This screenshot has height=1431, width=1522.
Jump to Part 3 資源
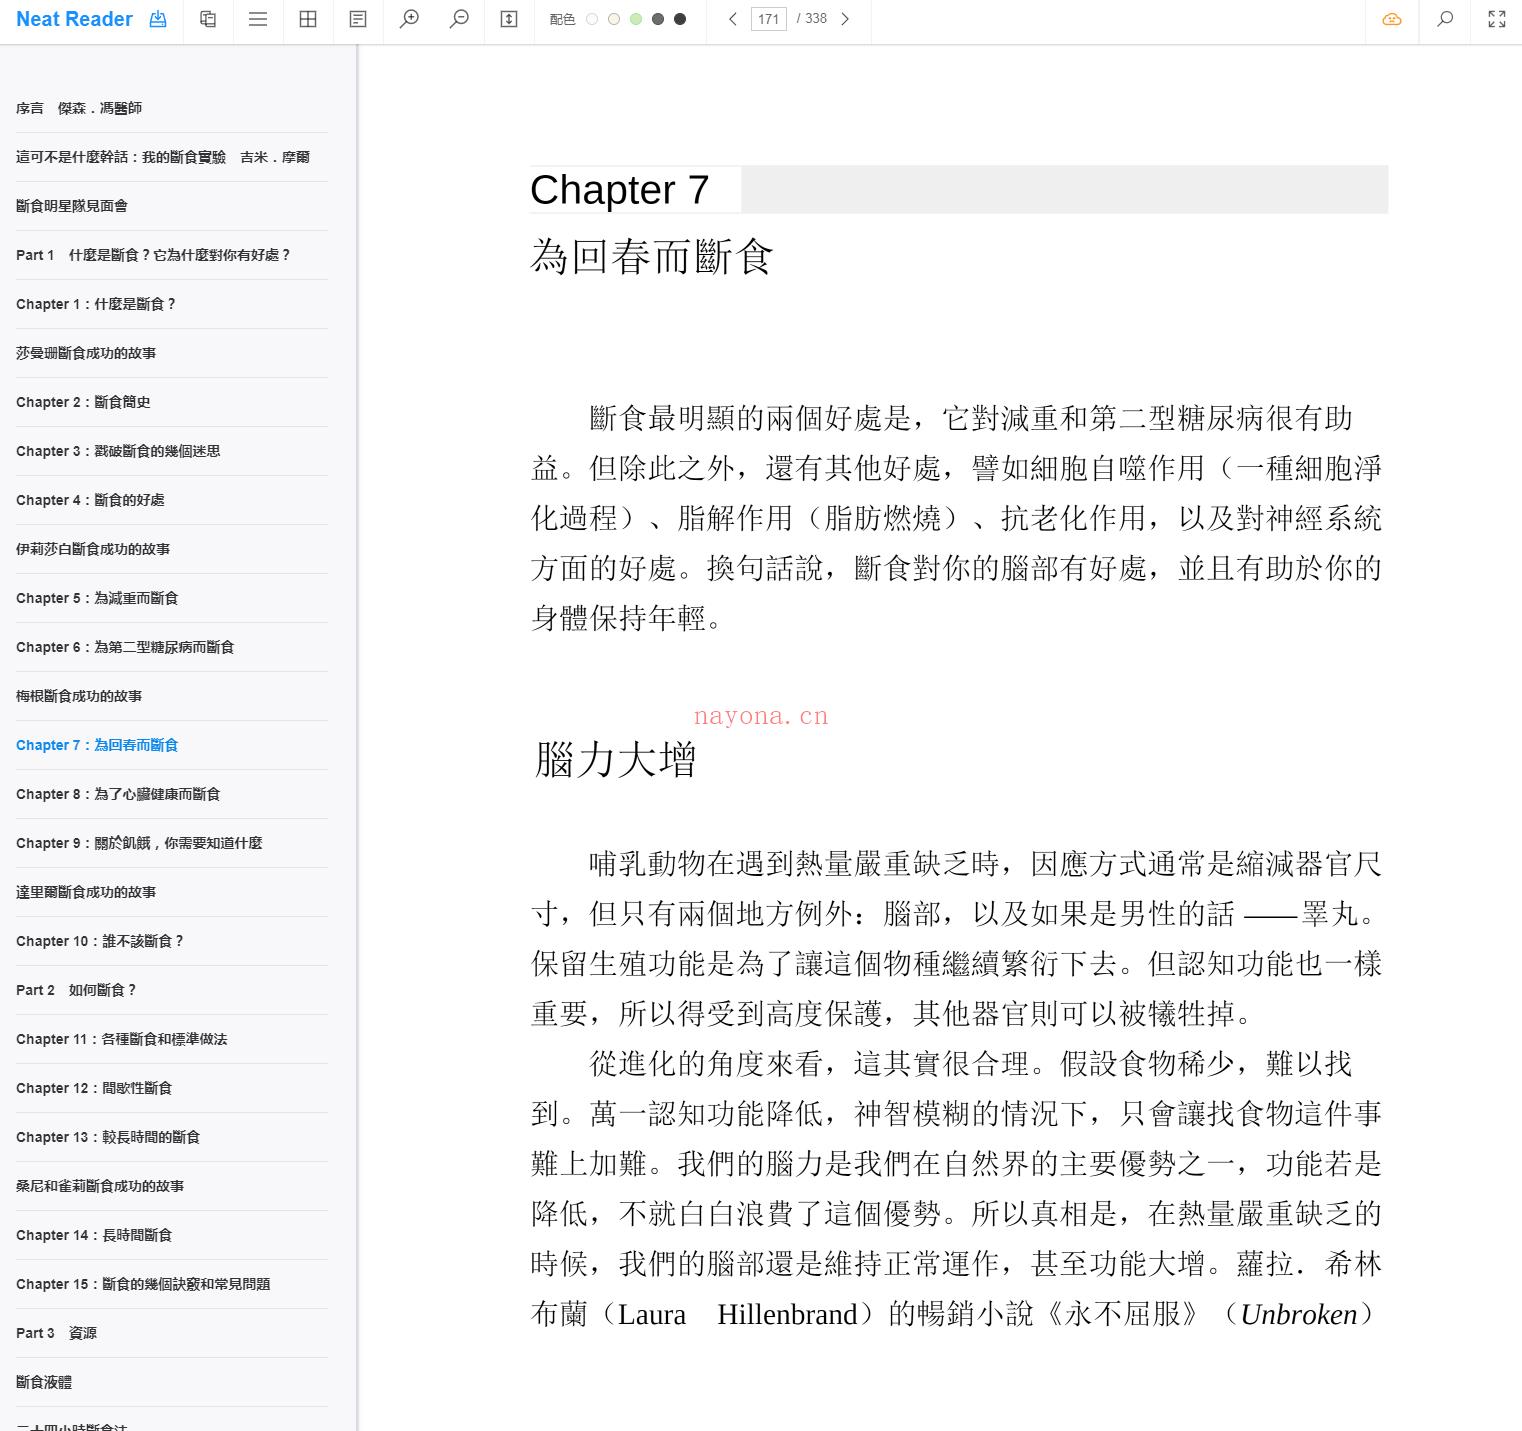tap(172, 1333)
